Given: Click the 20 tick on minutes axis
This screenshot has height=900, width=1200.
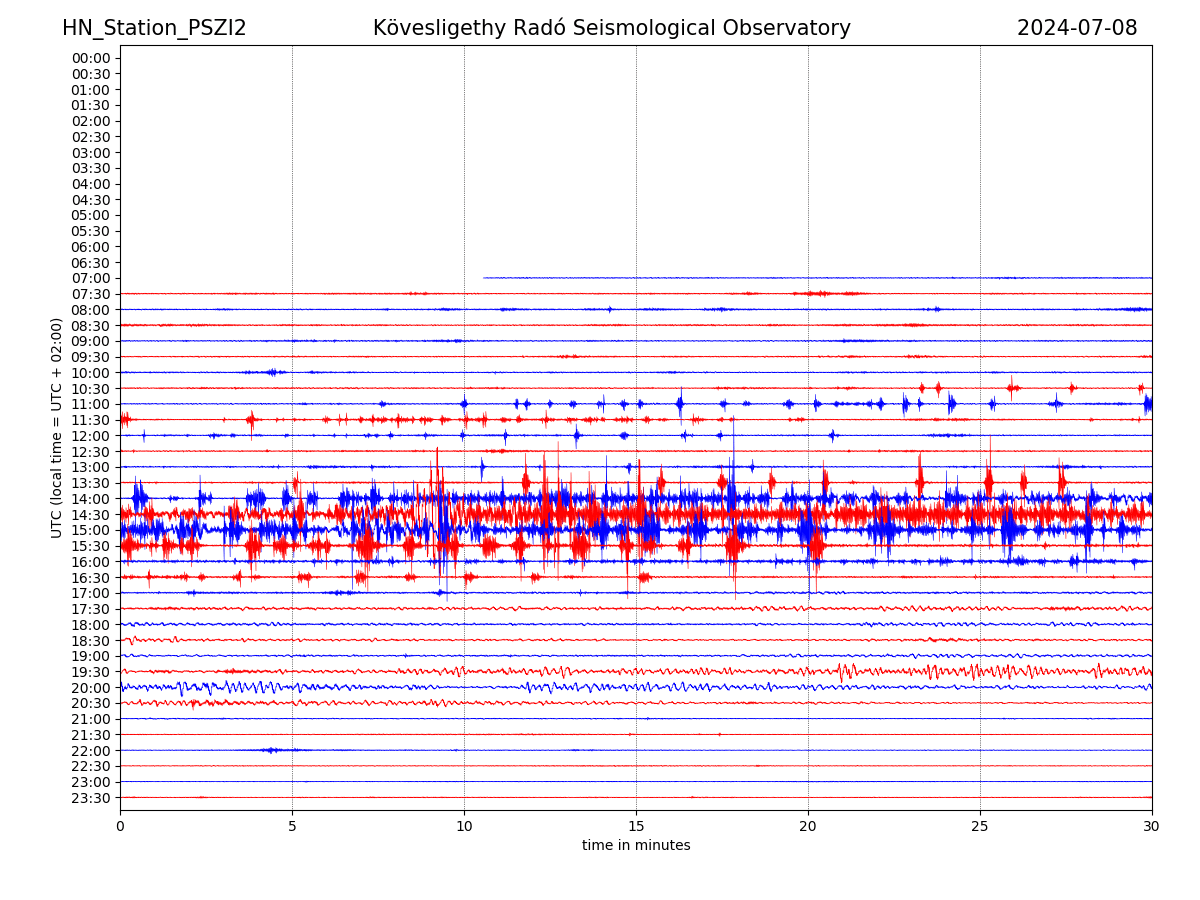Looking at the screenshot, I should (x=808, y=827).
